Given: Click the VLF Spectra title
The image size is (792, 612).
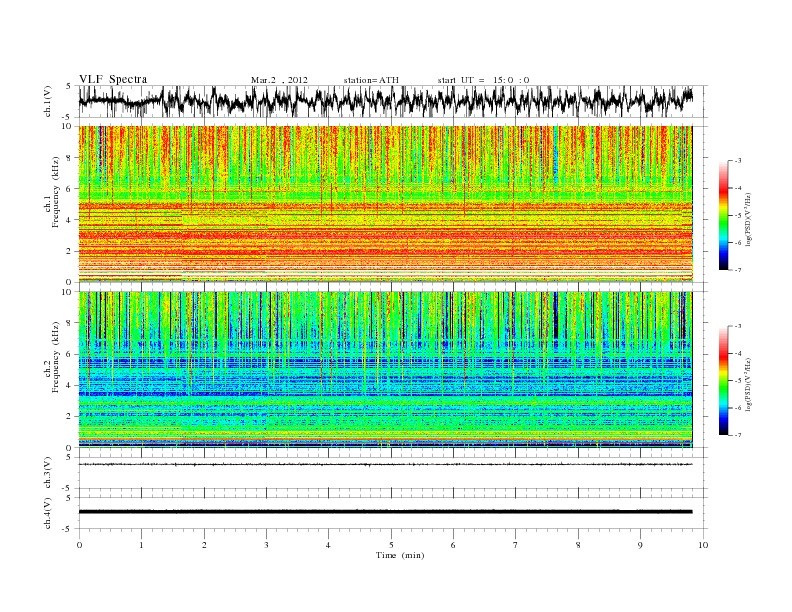Looking at the screenshot, I should coord(113,79).
